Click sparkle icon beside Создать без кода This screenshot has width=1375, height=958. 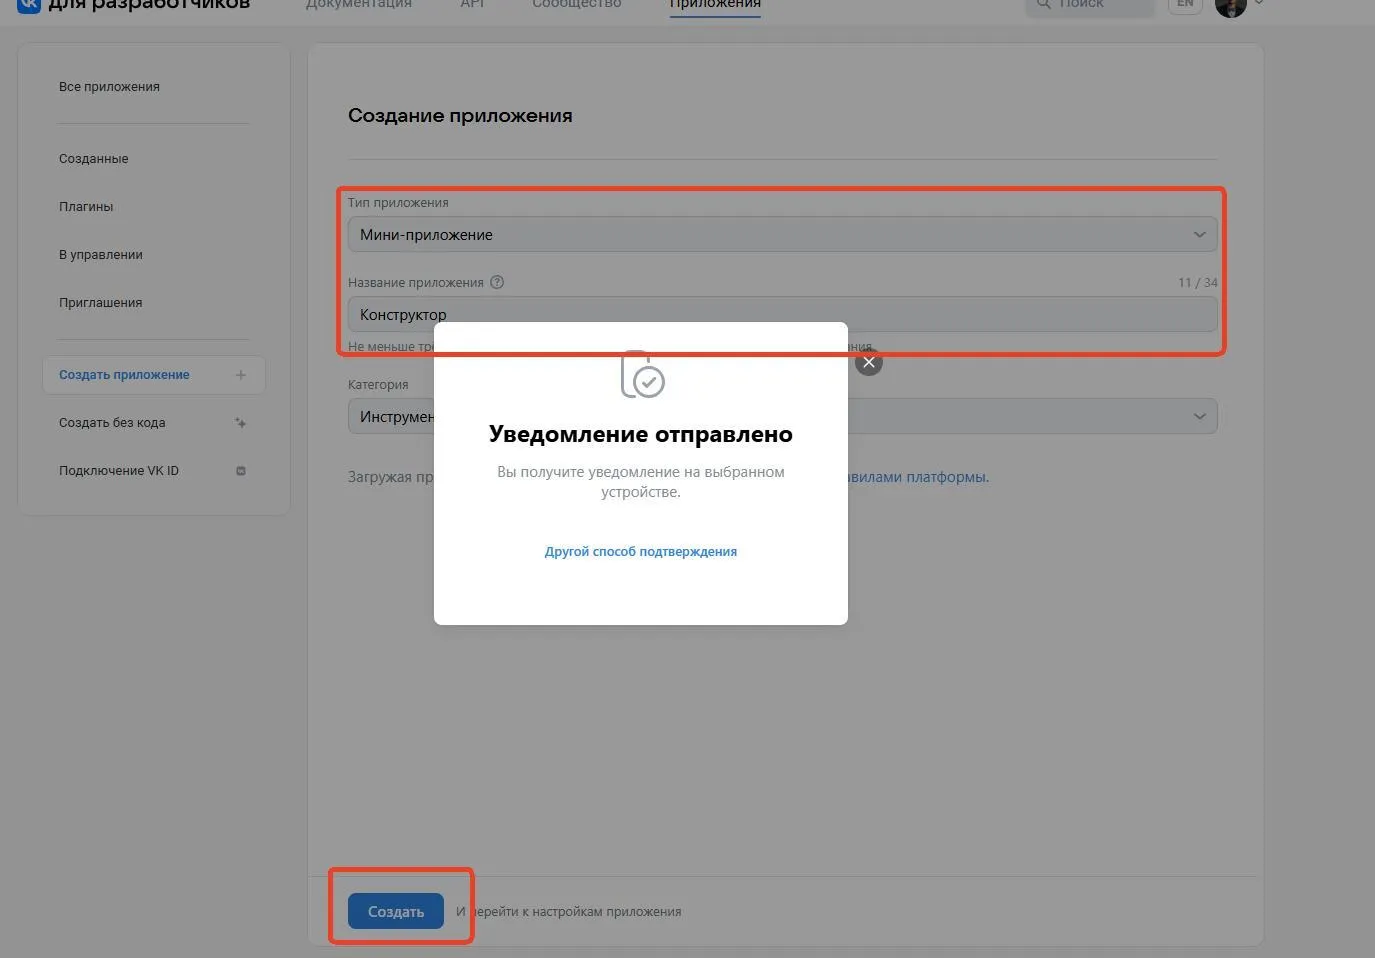[x=240, y=423]
